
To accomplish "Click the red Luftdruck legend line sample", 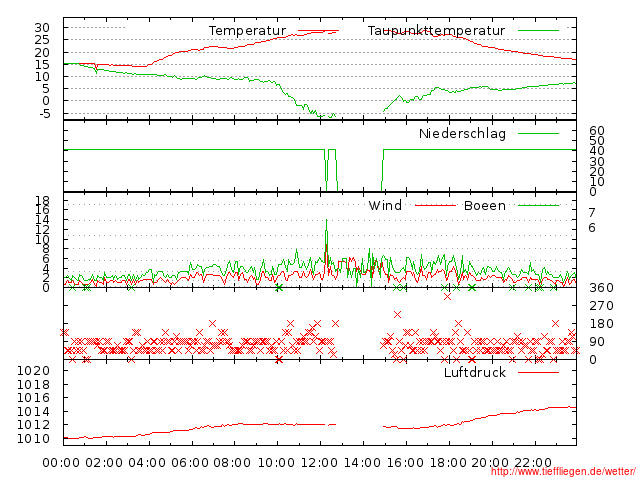I will (x=538, y=372).
